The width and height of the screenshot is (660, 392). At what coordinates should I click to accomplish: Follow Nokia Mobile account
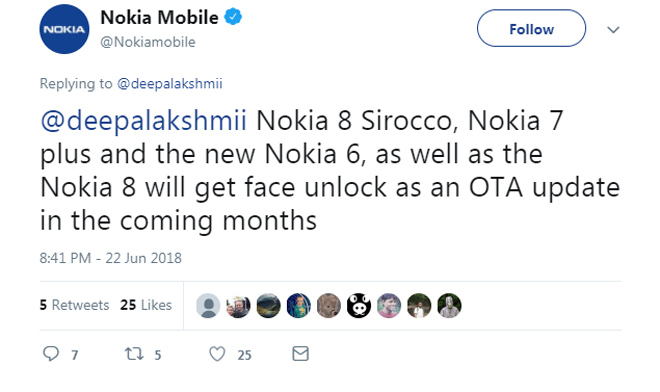point(531,29)
